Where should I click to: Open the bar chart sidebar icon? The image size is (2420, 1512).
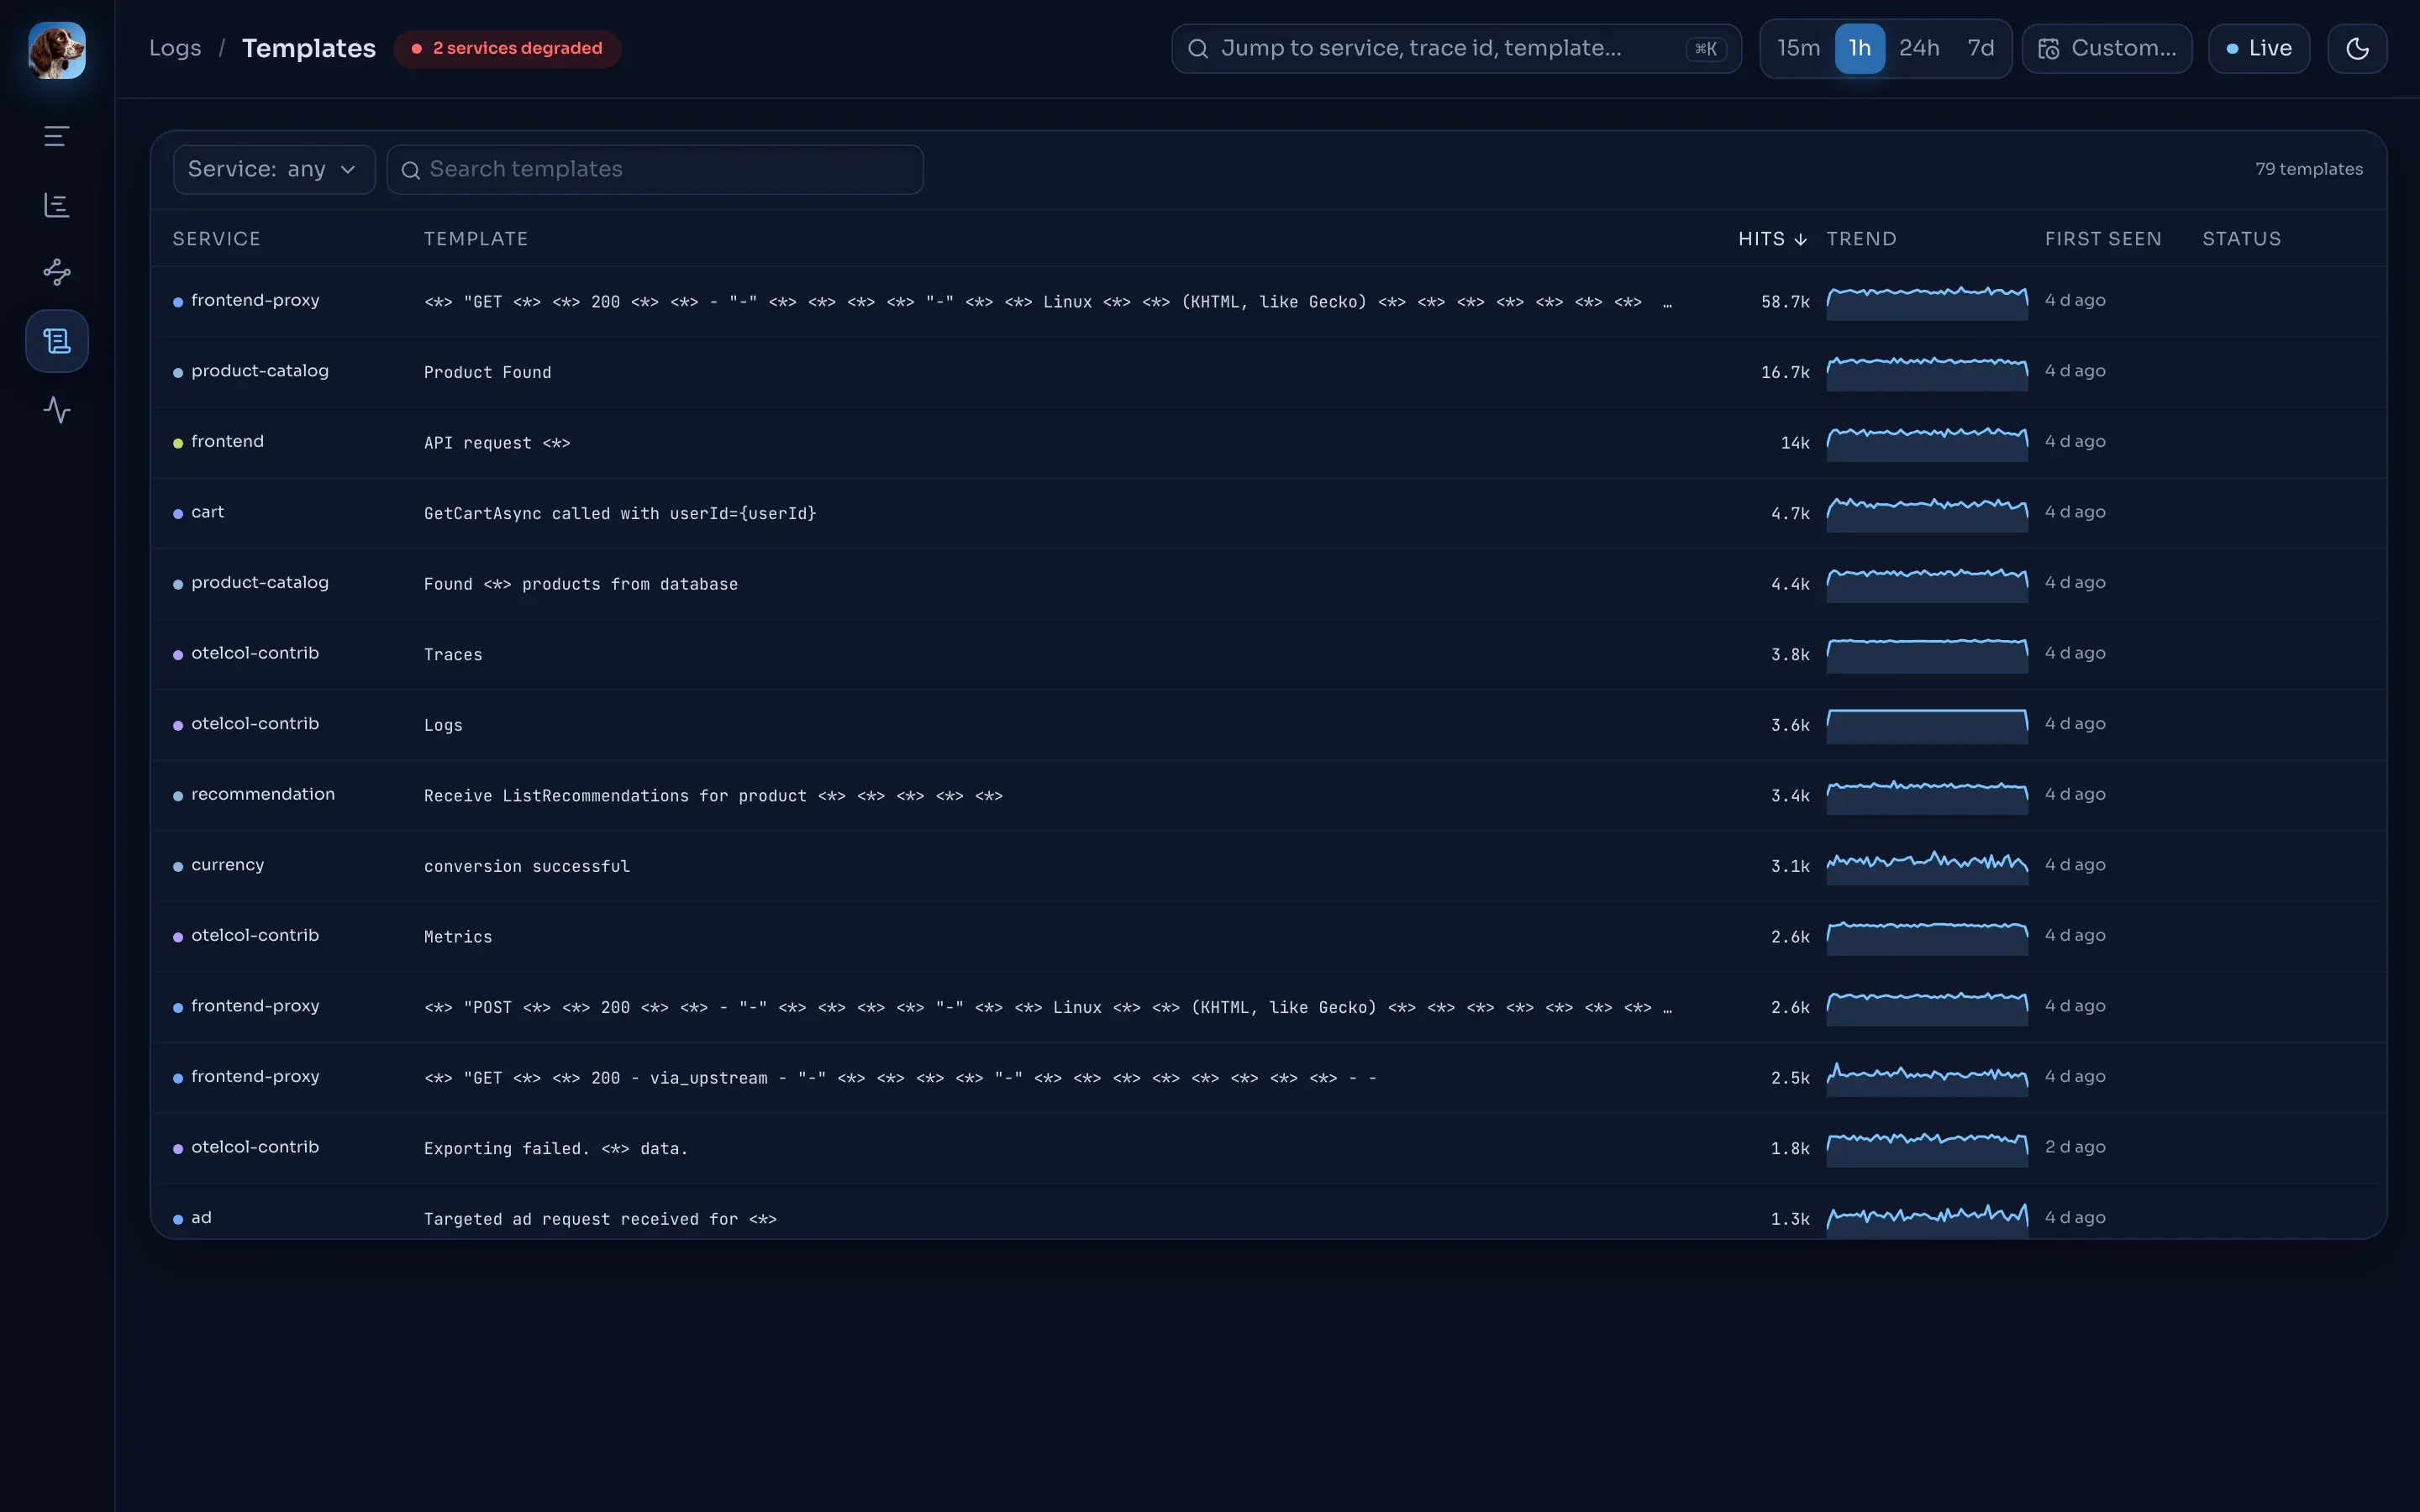coord(57,205)
